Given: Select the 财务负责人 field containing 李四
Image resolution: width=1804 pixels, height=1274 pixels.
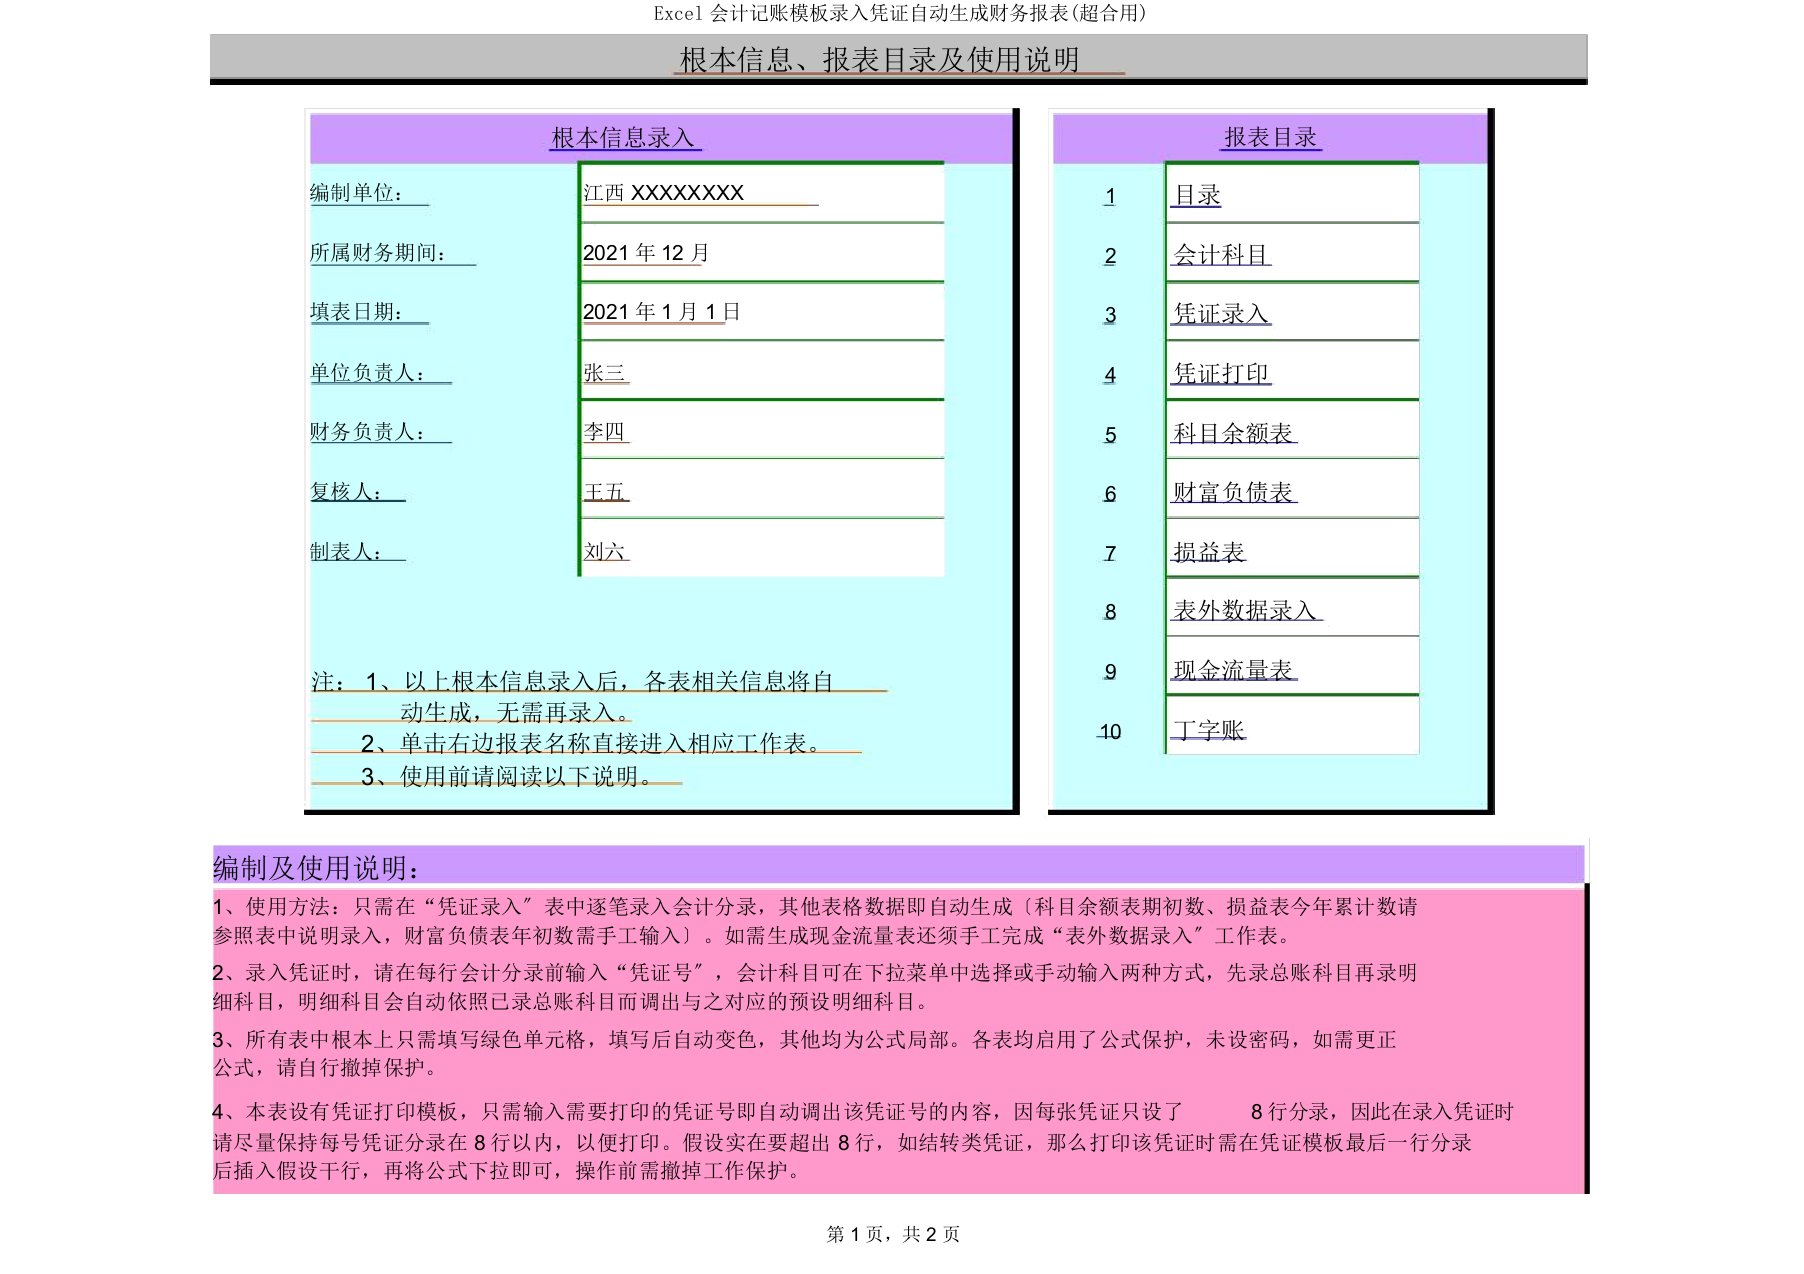Looking at the screenshot, I should point(762,430).
